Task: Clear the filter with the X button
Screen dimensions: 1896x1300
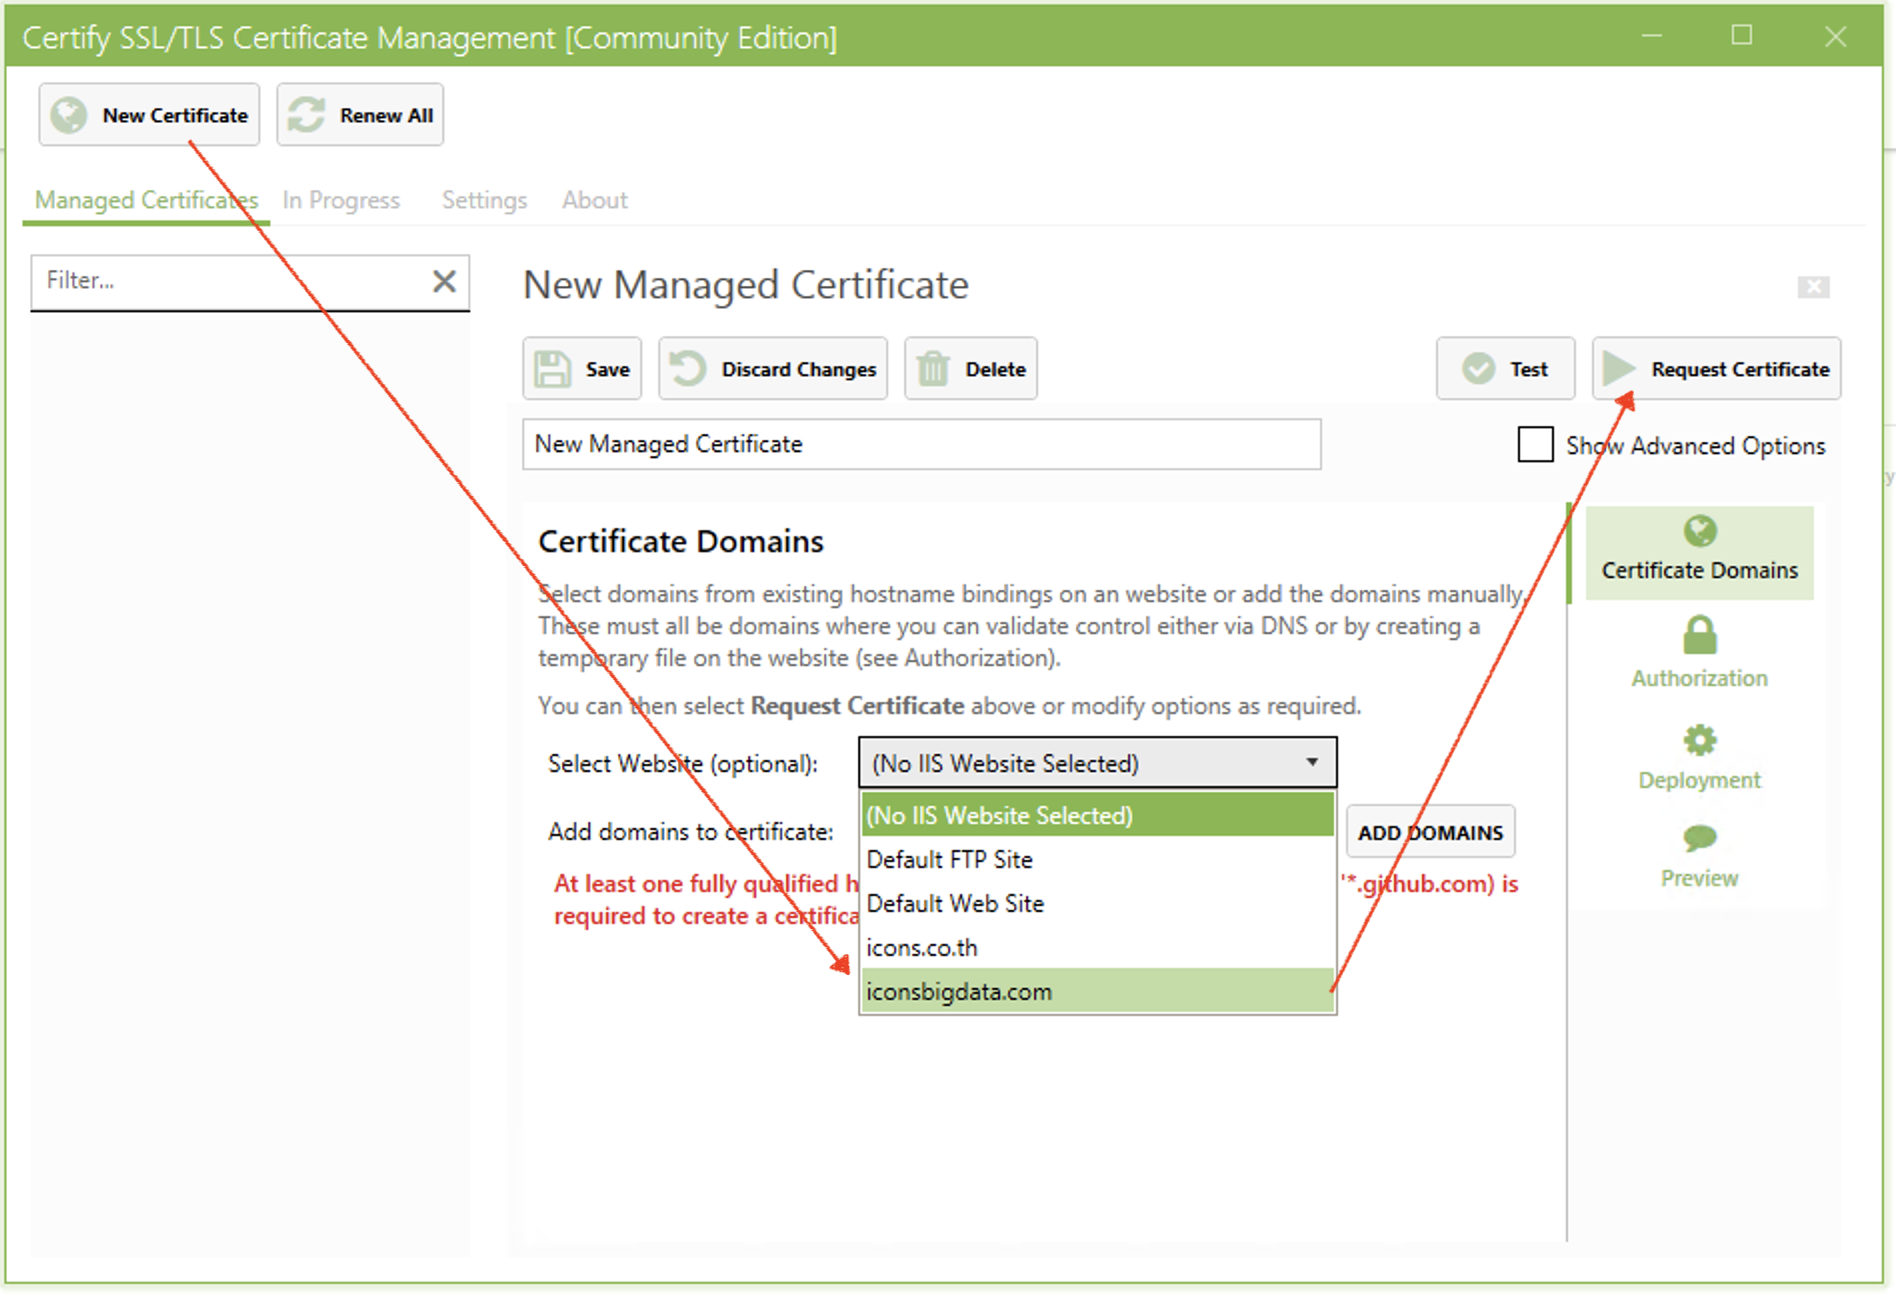Action: point(444,281)
